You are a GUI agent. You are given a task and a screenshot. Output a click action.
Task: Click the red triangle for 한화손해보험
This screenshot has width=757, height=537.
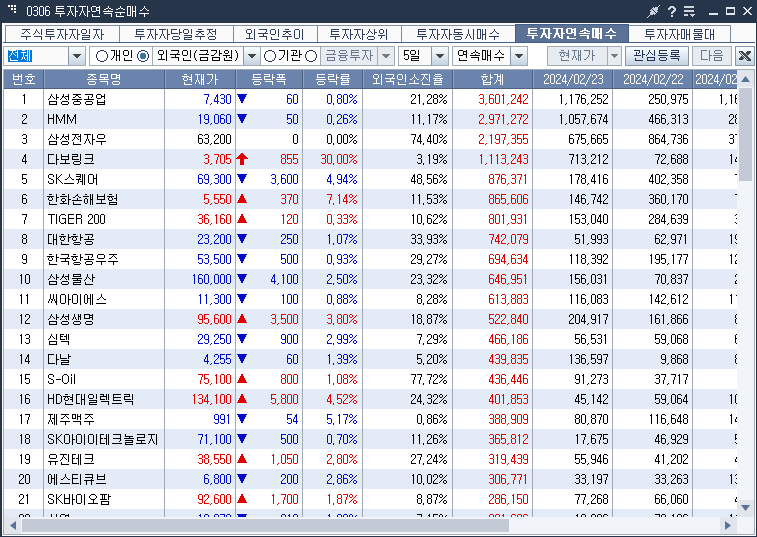tap(242, 198)
